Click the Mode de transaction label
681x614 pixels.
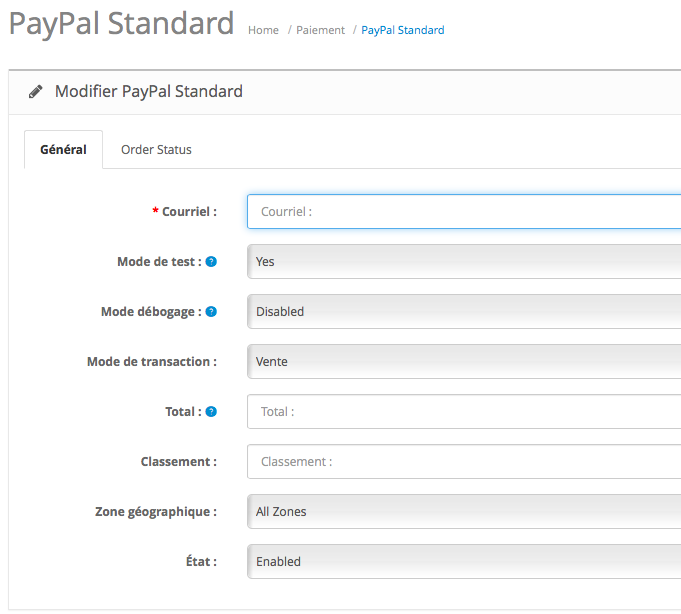coord(152,362)
